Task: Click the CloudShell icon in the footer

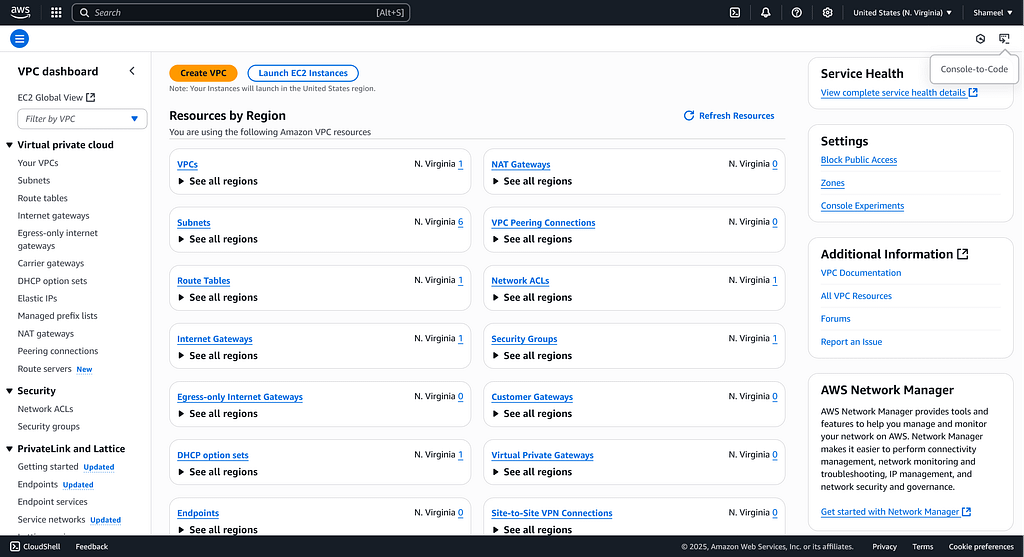Action: click(15, 547)
